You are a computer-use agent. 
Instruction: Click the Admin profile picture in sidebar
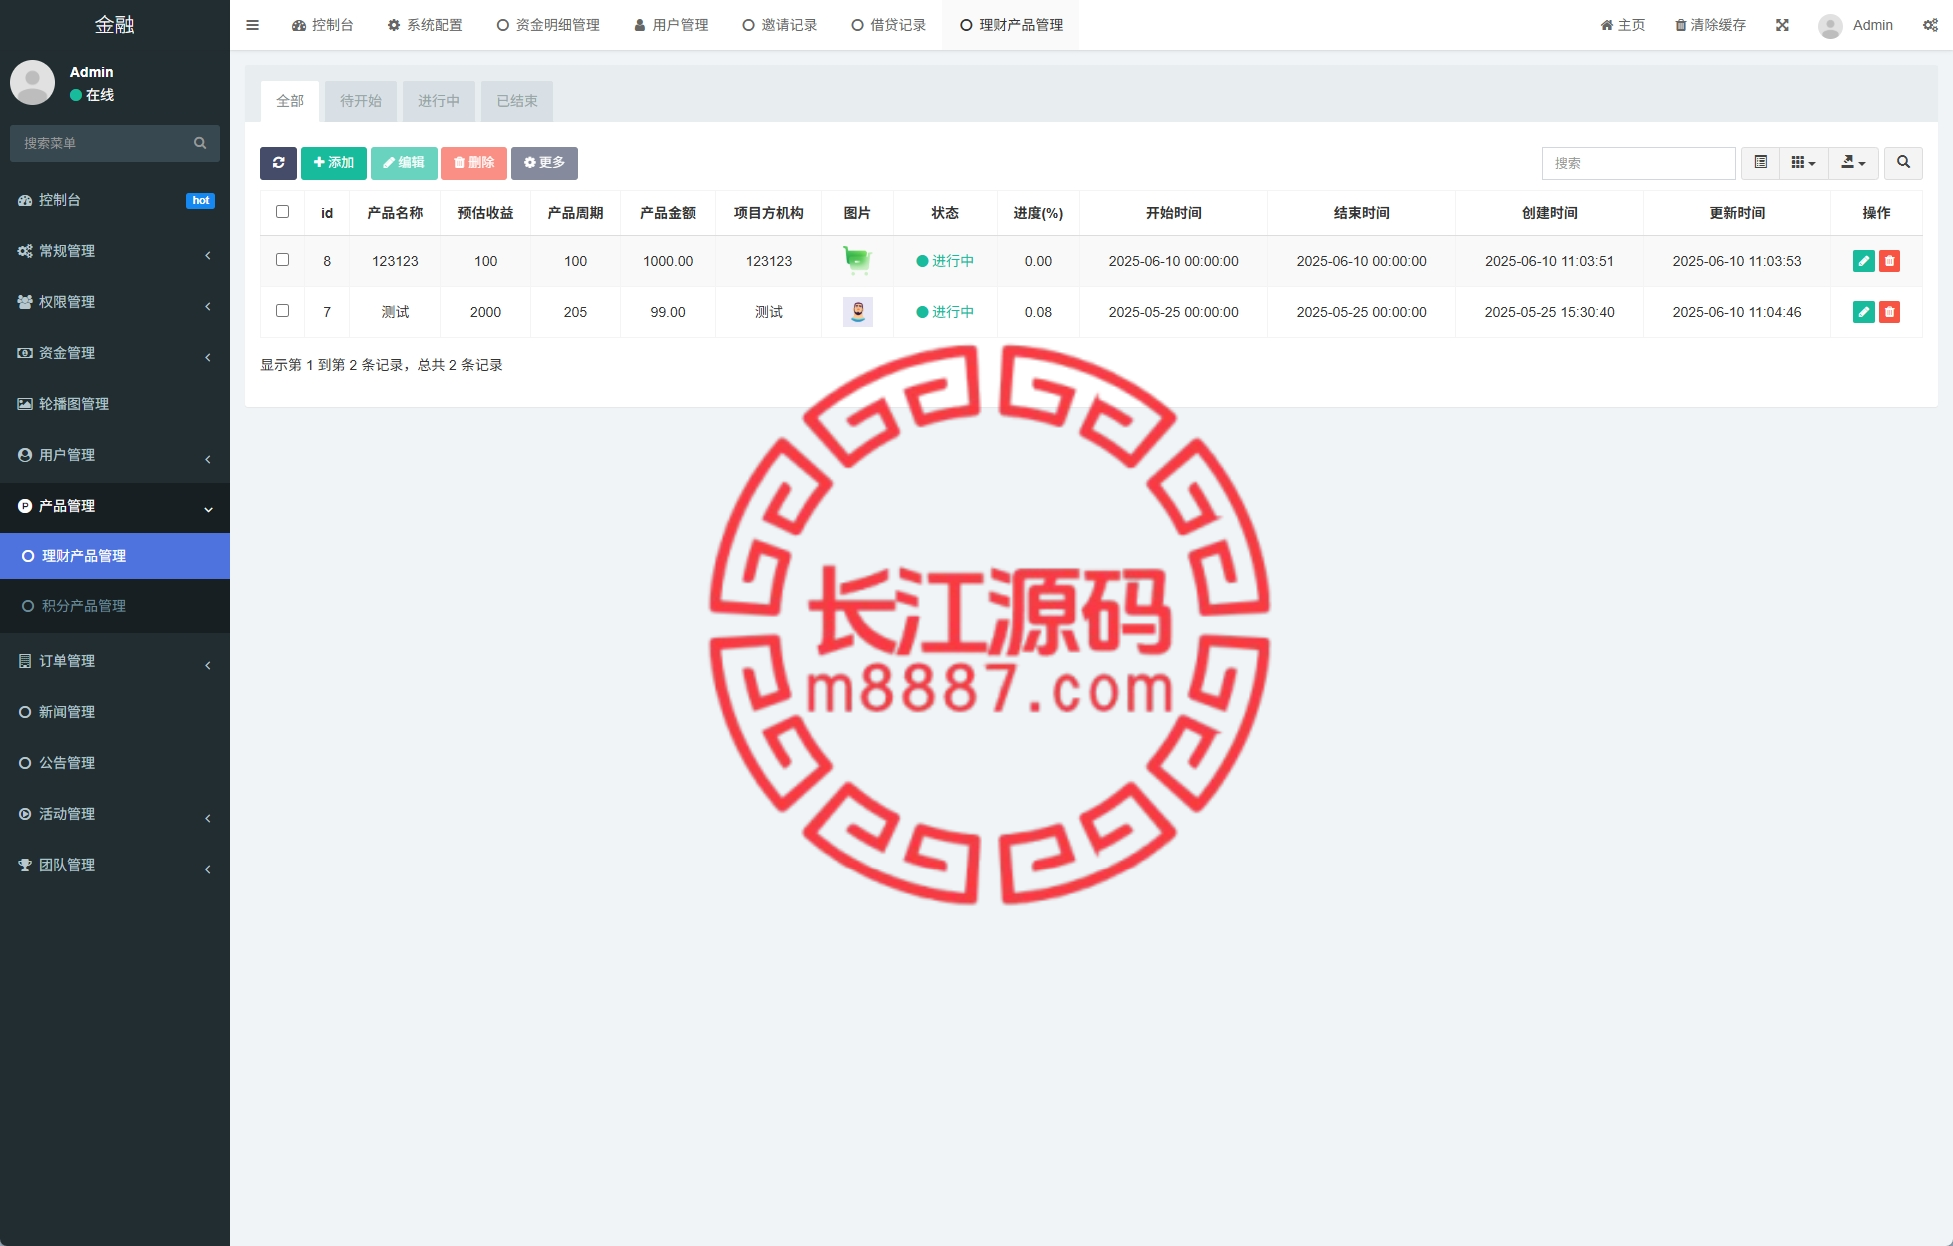click(x=33, y=82)
